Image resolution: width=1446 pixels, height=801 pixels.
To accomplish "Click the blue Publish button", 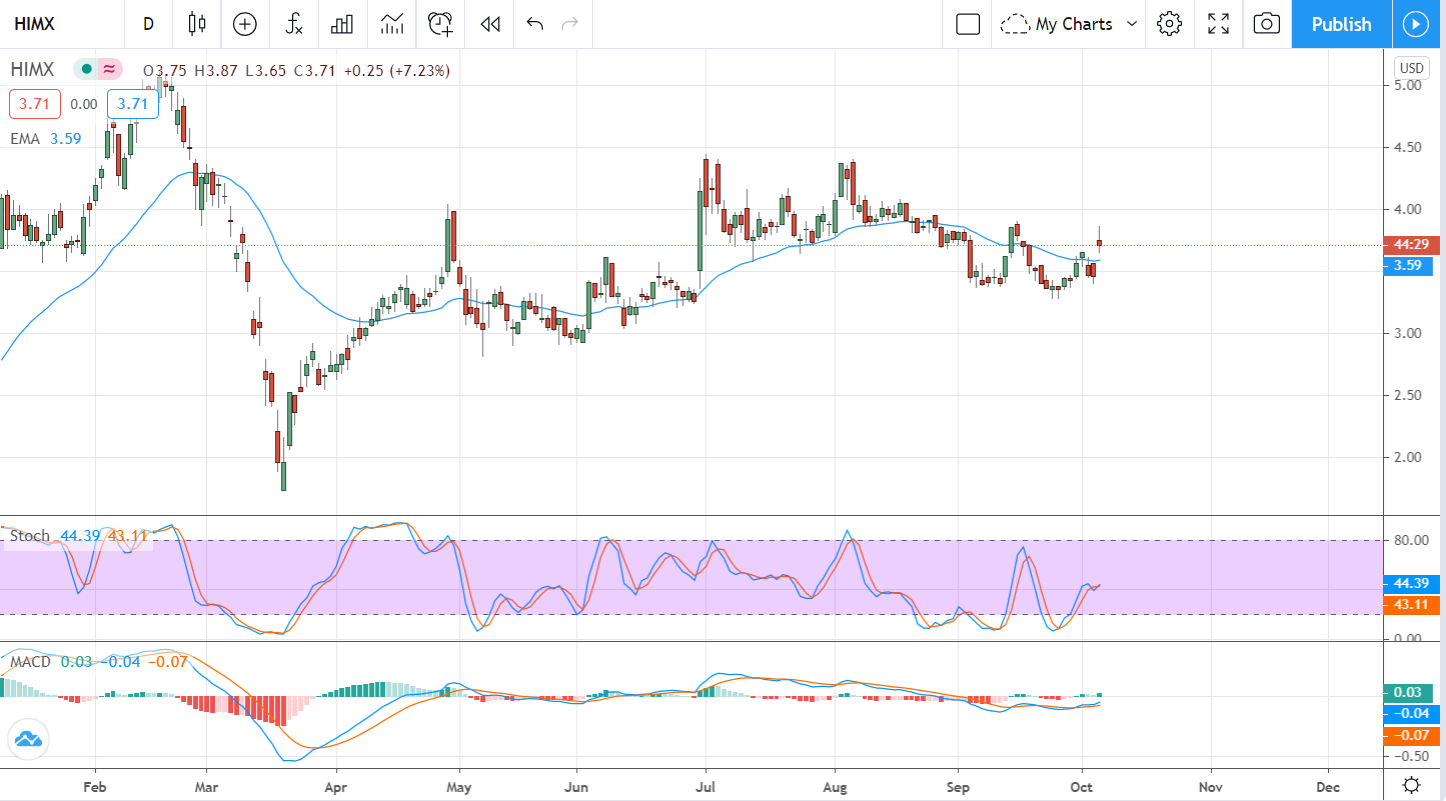I will [1341, 24].
